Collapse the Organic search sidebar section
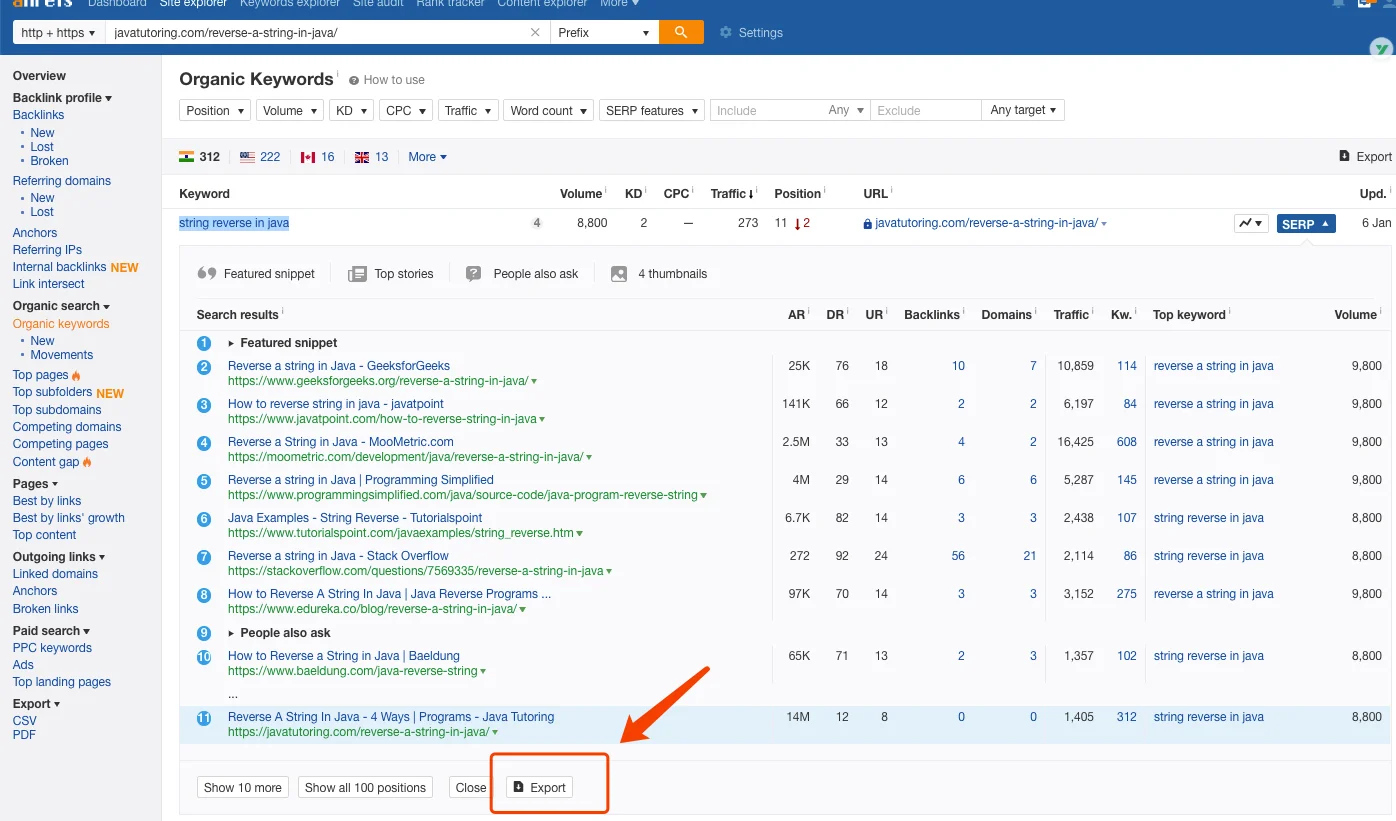Viewport: 1396px width, 821px height. click(x=61, y=306)
